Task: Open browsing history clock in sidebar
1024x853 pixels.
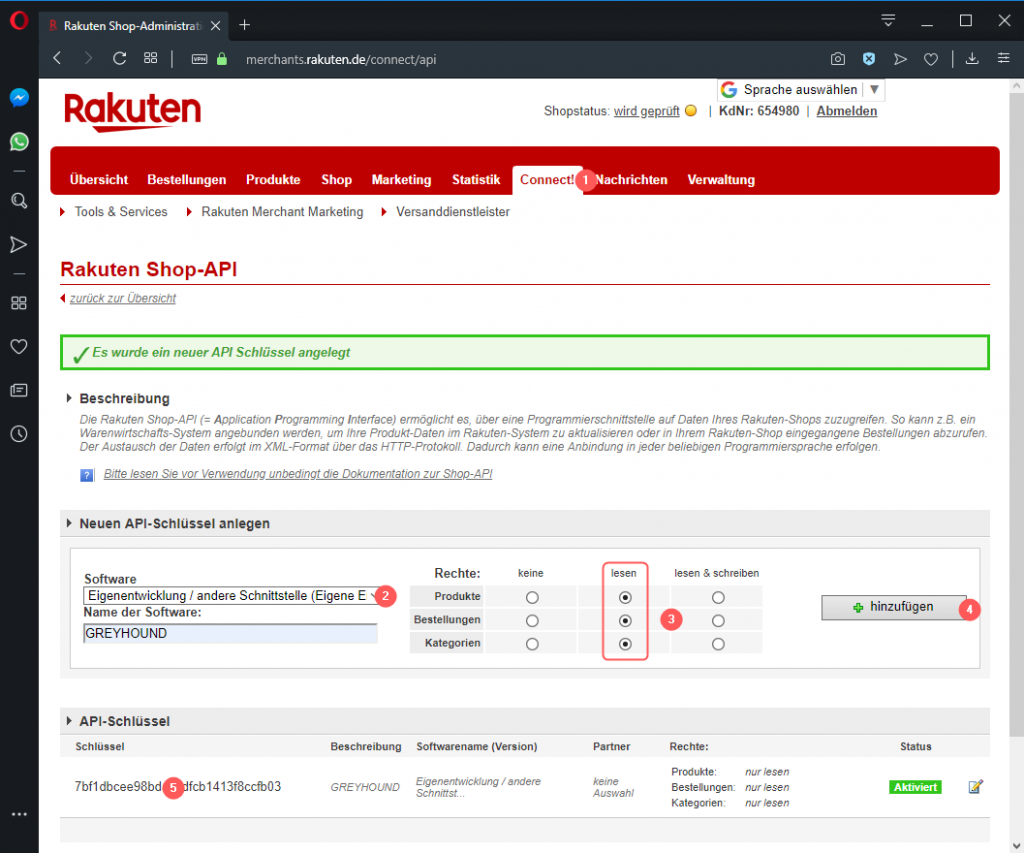Action: point(19,434)
